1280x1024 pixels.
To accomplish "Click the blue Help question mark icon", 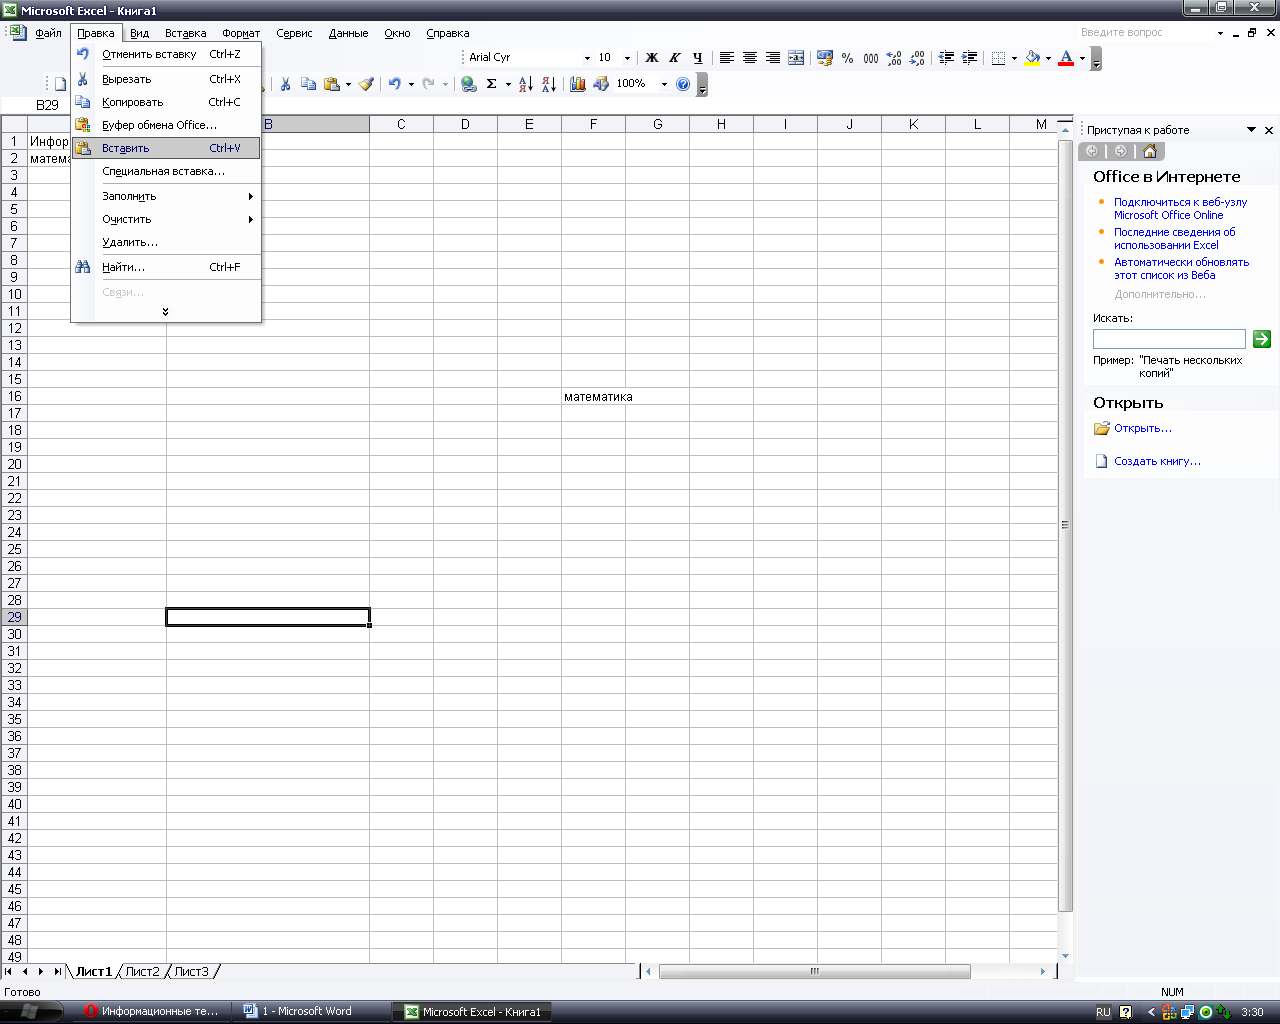I will (x=683, y=84).
